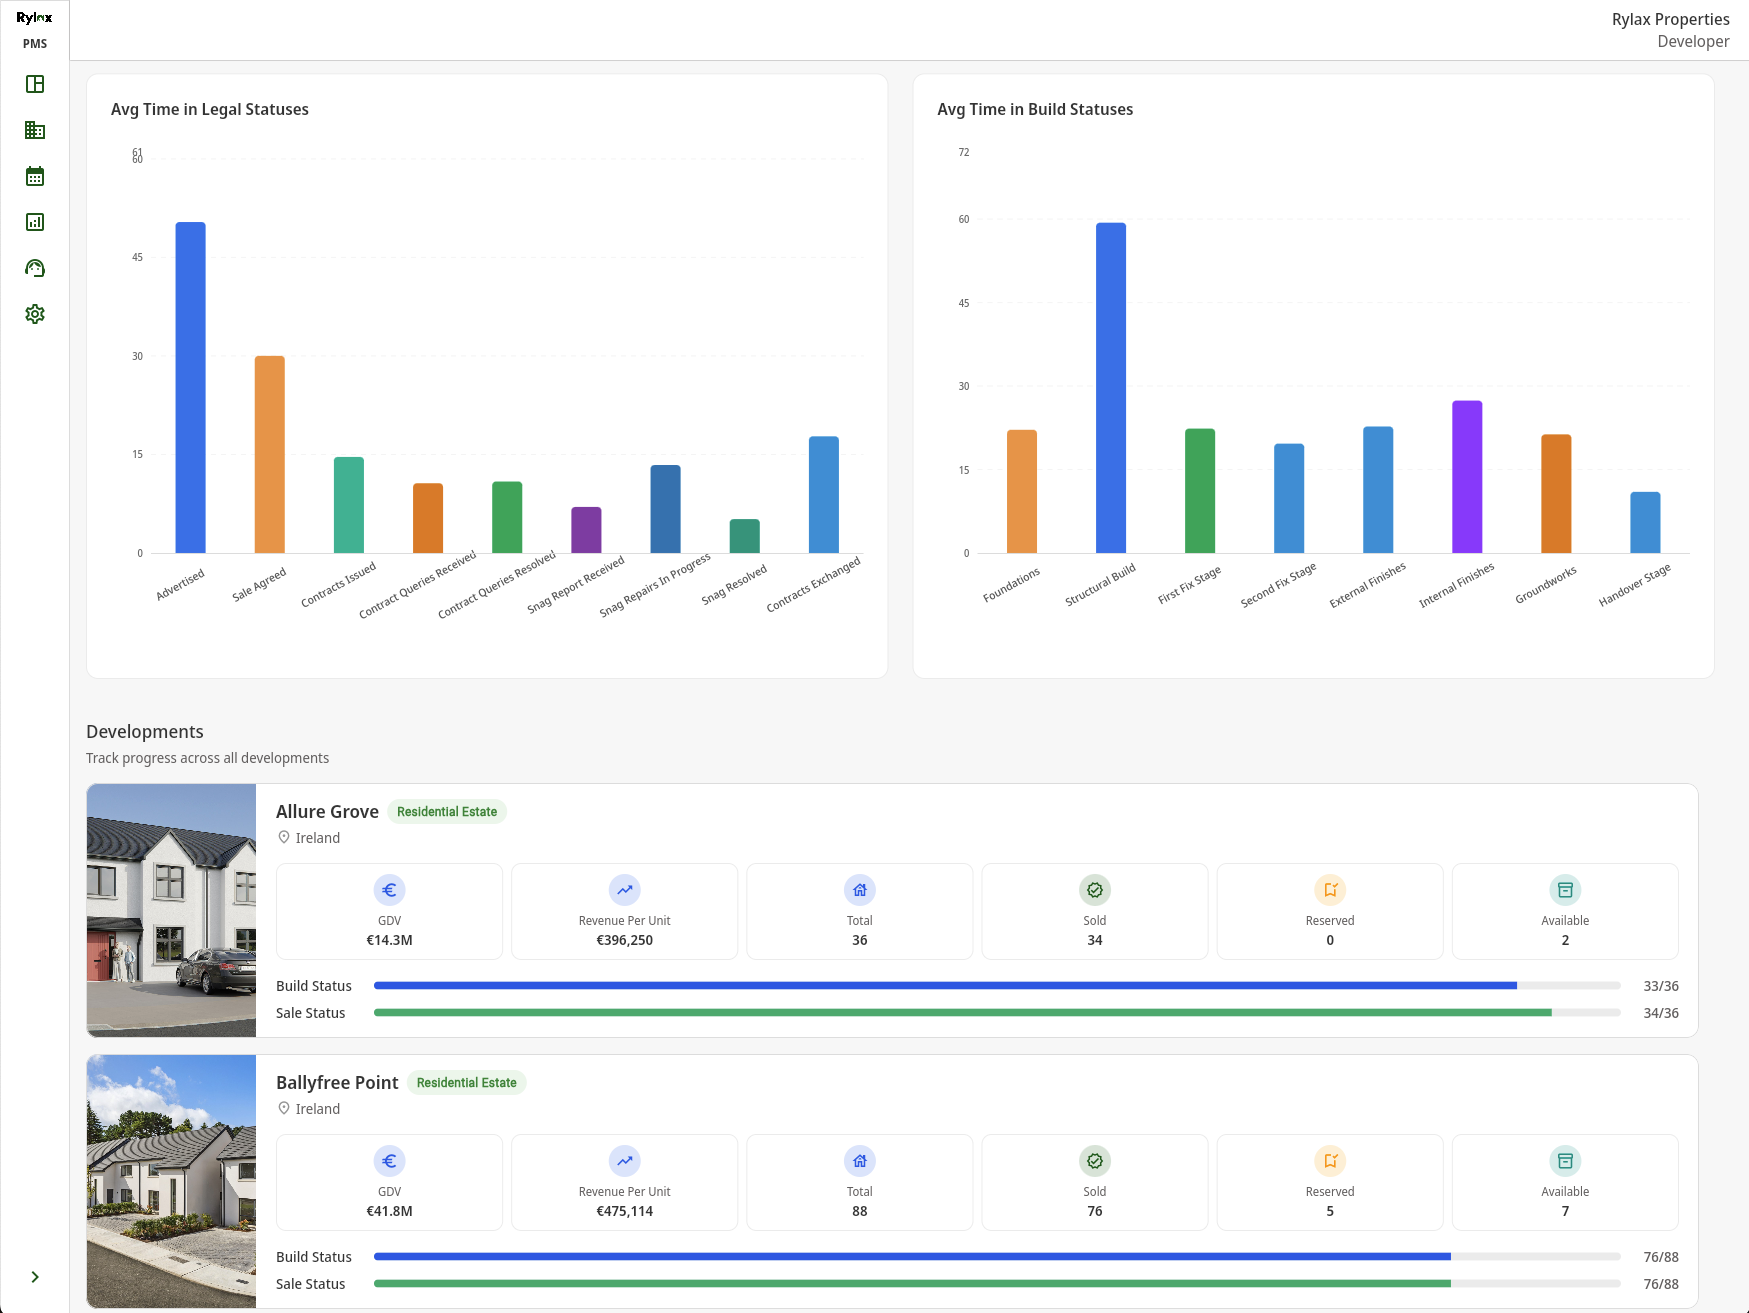Toggle the Structural Build bar in build chart
The height and width of the screenshot is (1313, 1749).
click(1111, 385)
